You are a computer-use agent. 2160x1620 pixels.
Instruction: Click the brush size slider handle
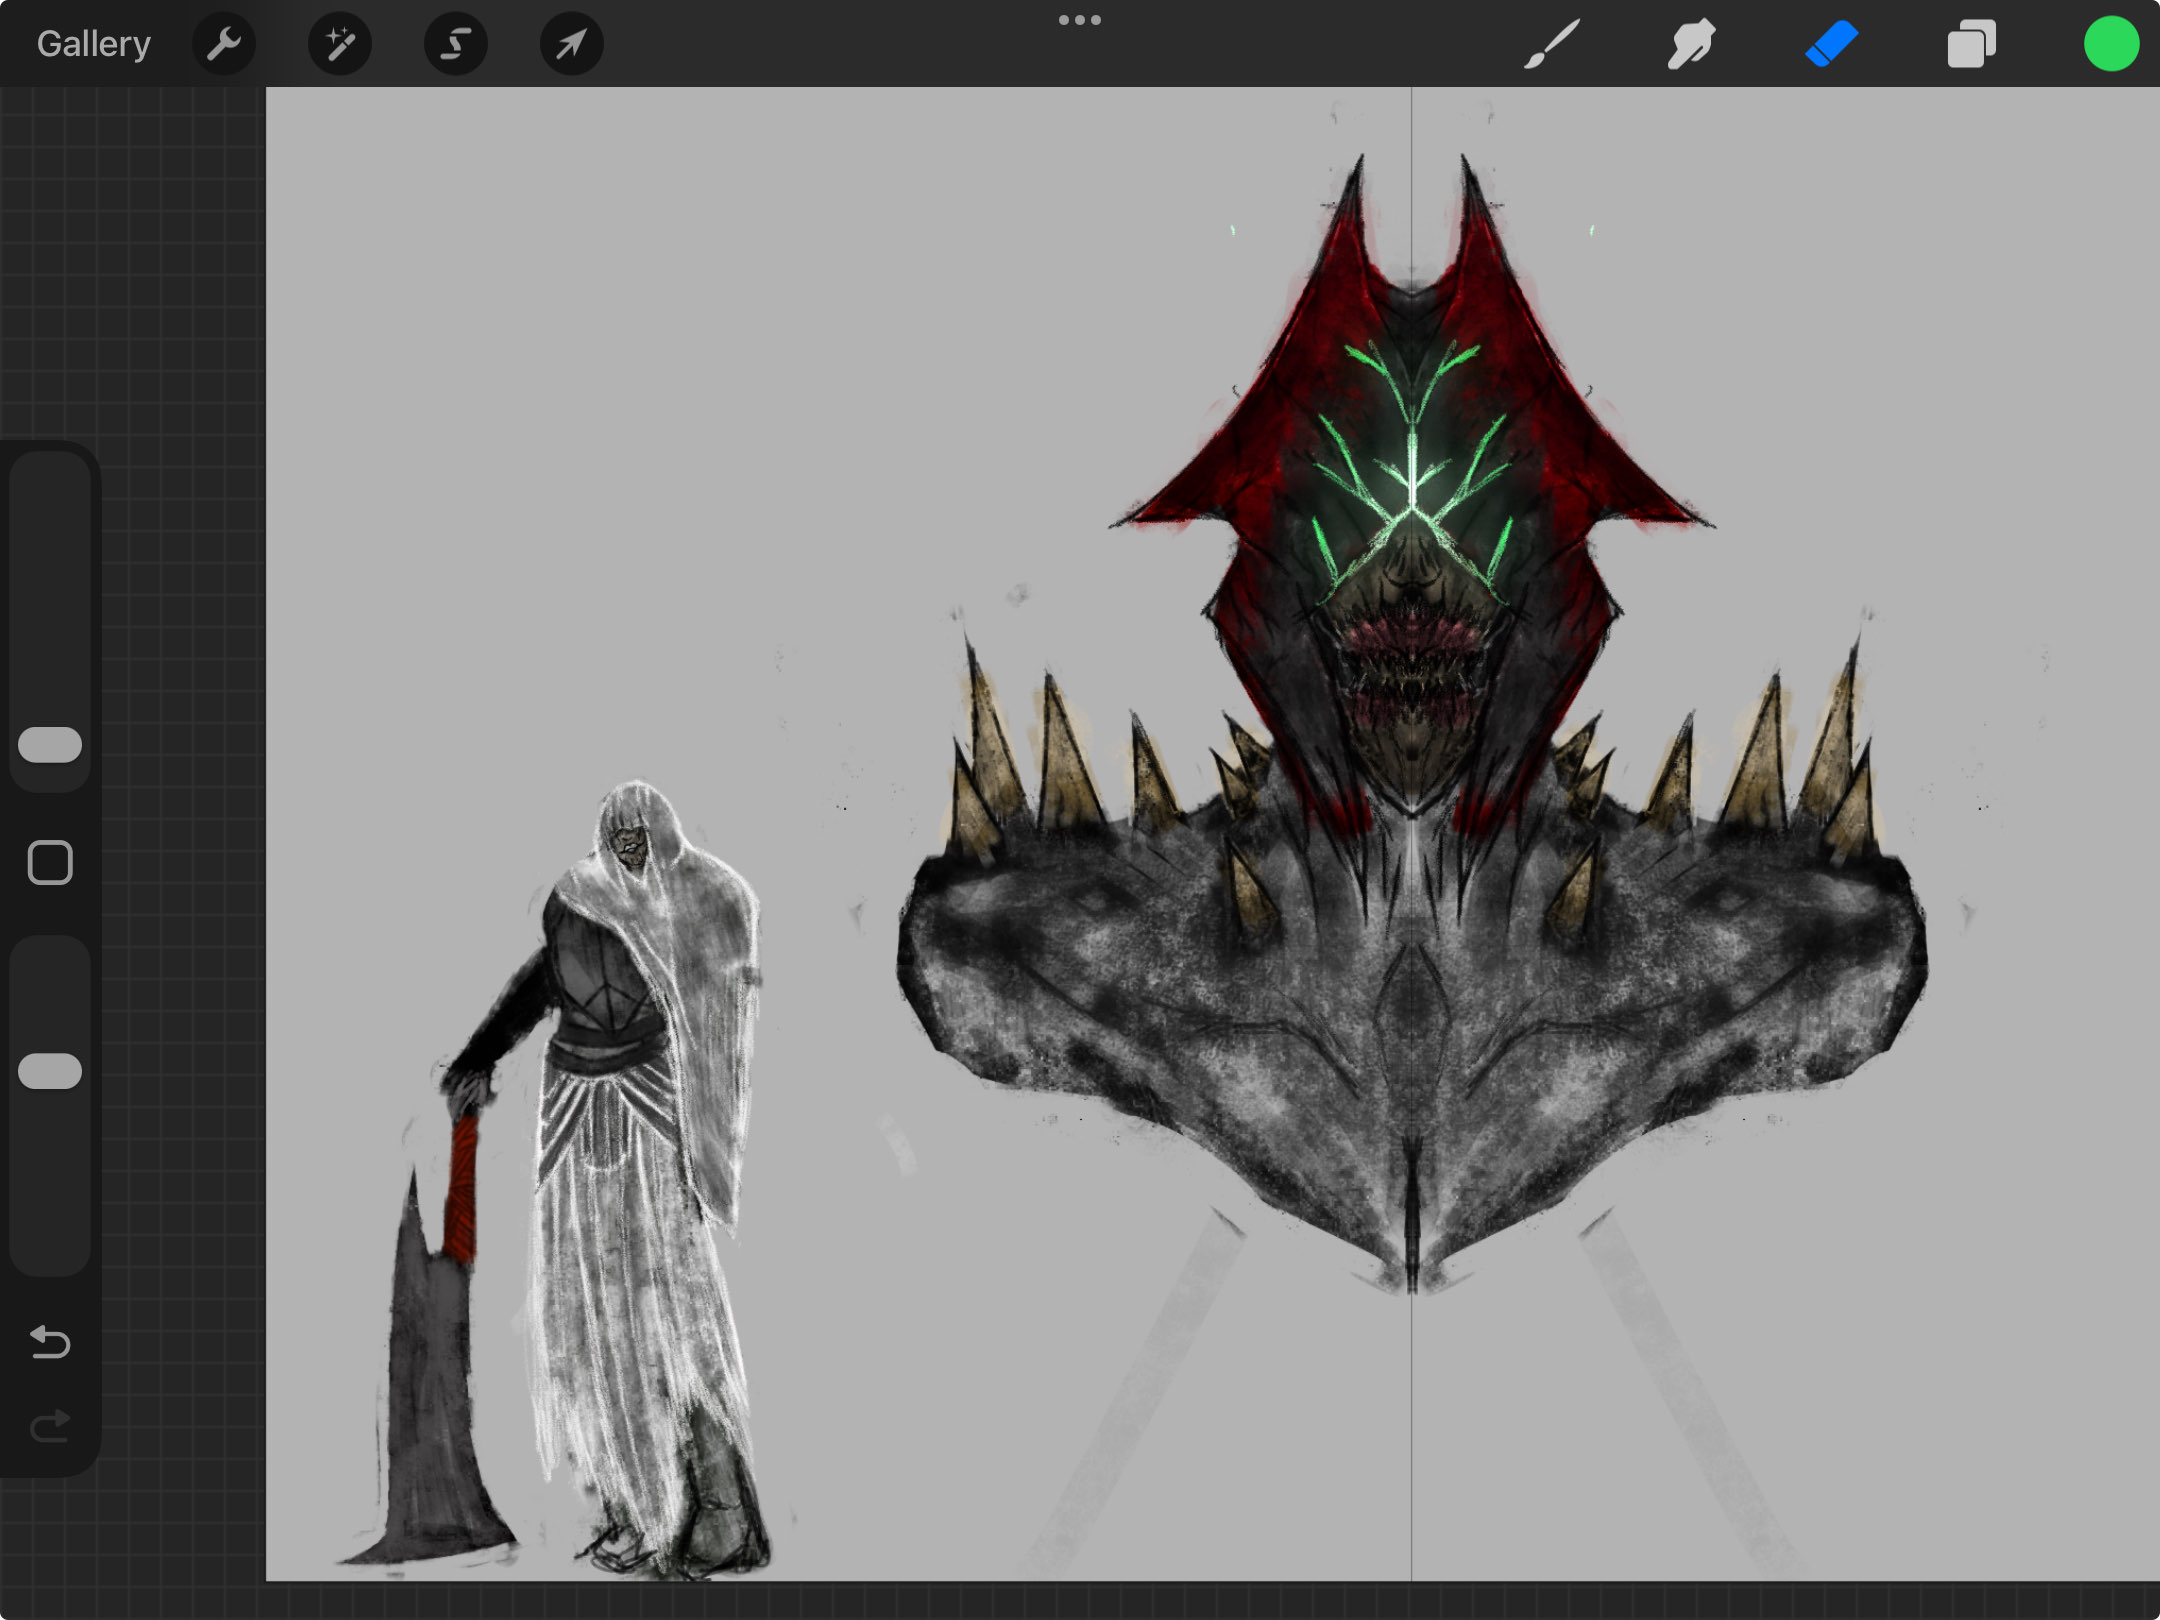coord(50,745)
